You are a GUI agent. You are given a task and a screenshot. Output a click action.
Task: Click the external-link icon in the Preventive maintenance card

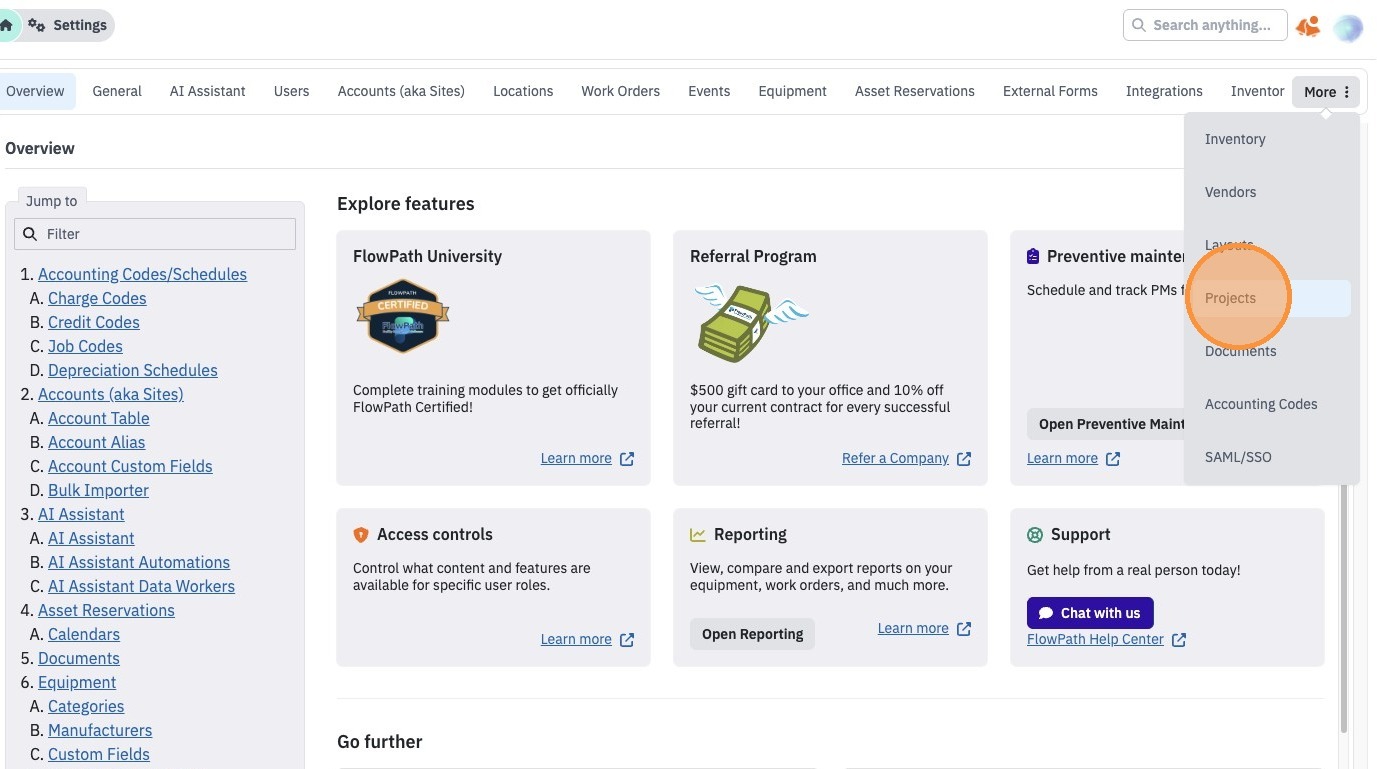coord(1113,459)
